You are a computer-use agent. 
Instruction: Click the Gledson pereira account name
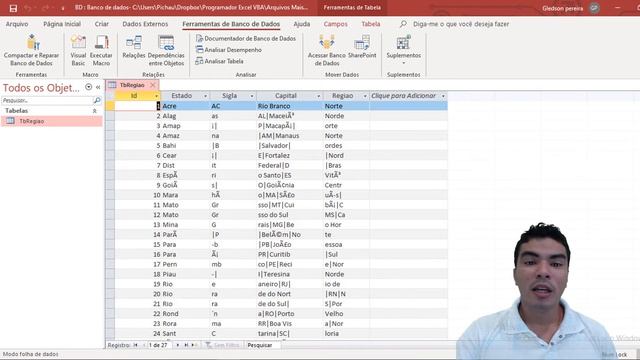562,8
